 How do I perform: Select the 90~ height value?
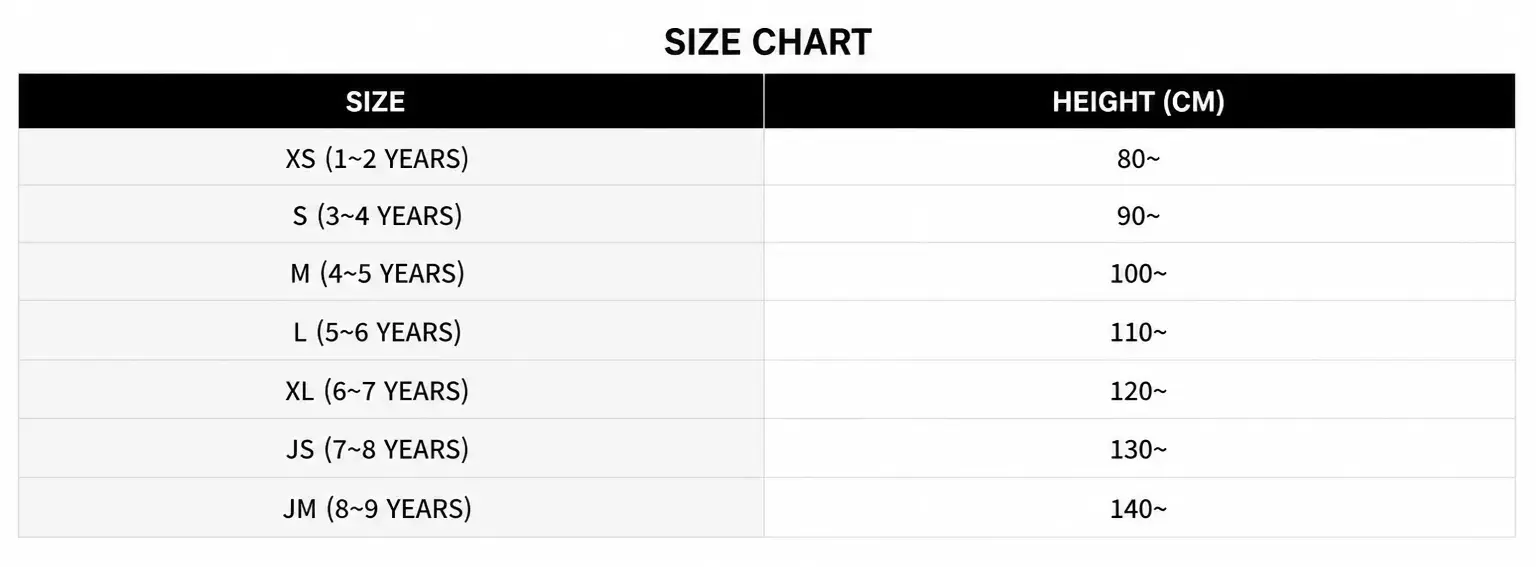click(1138, 216)
